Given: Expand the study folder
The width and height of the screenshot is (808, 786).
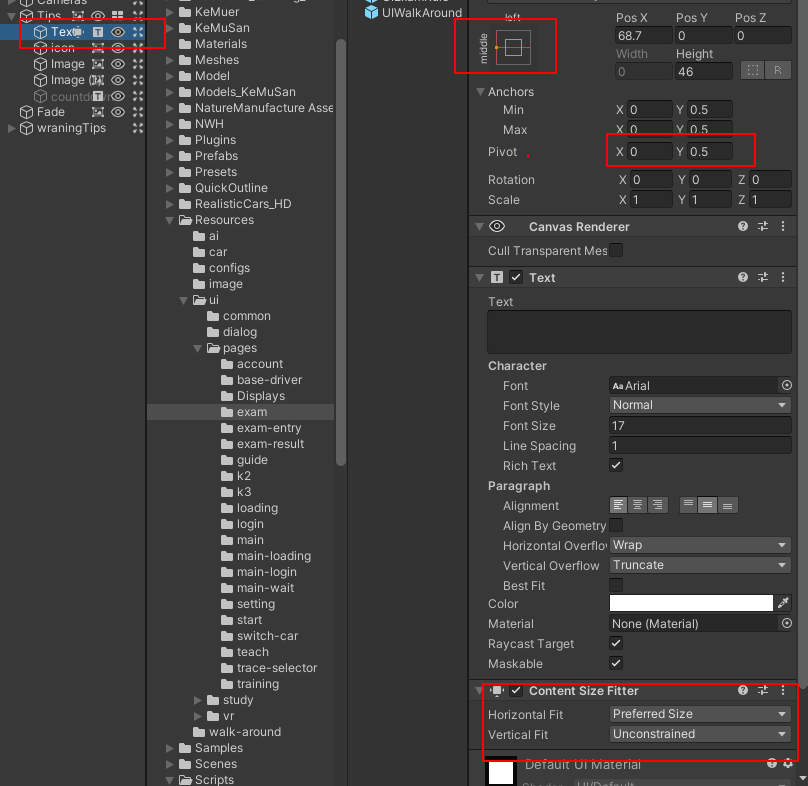Looking at the screenshot, I should point(198,700).
